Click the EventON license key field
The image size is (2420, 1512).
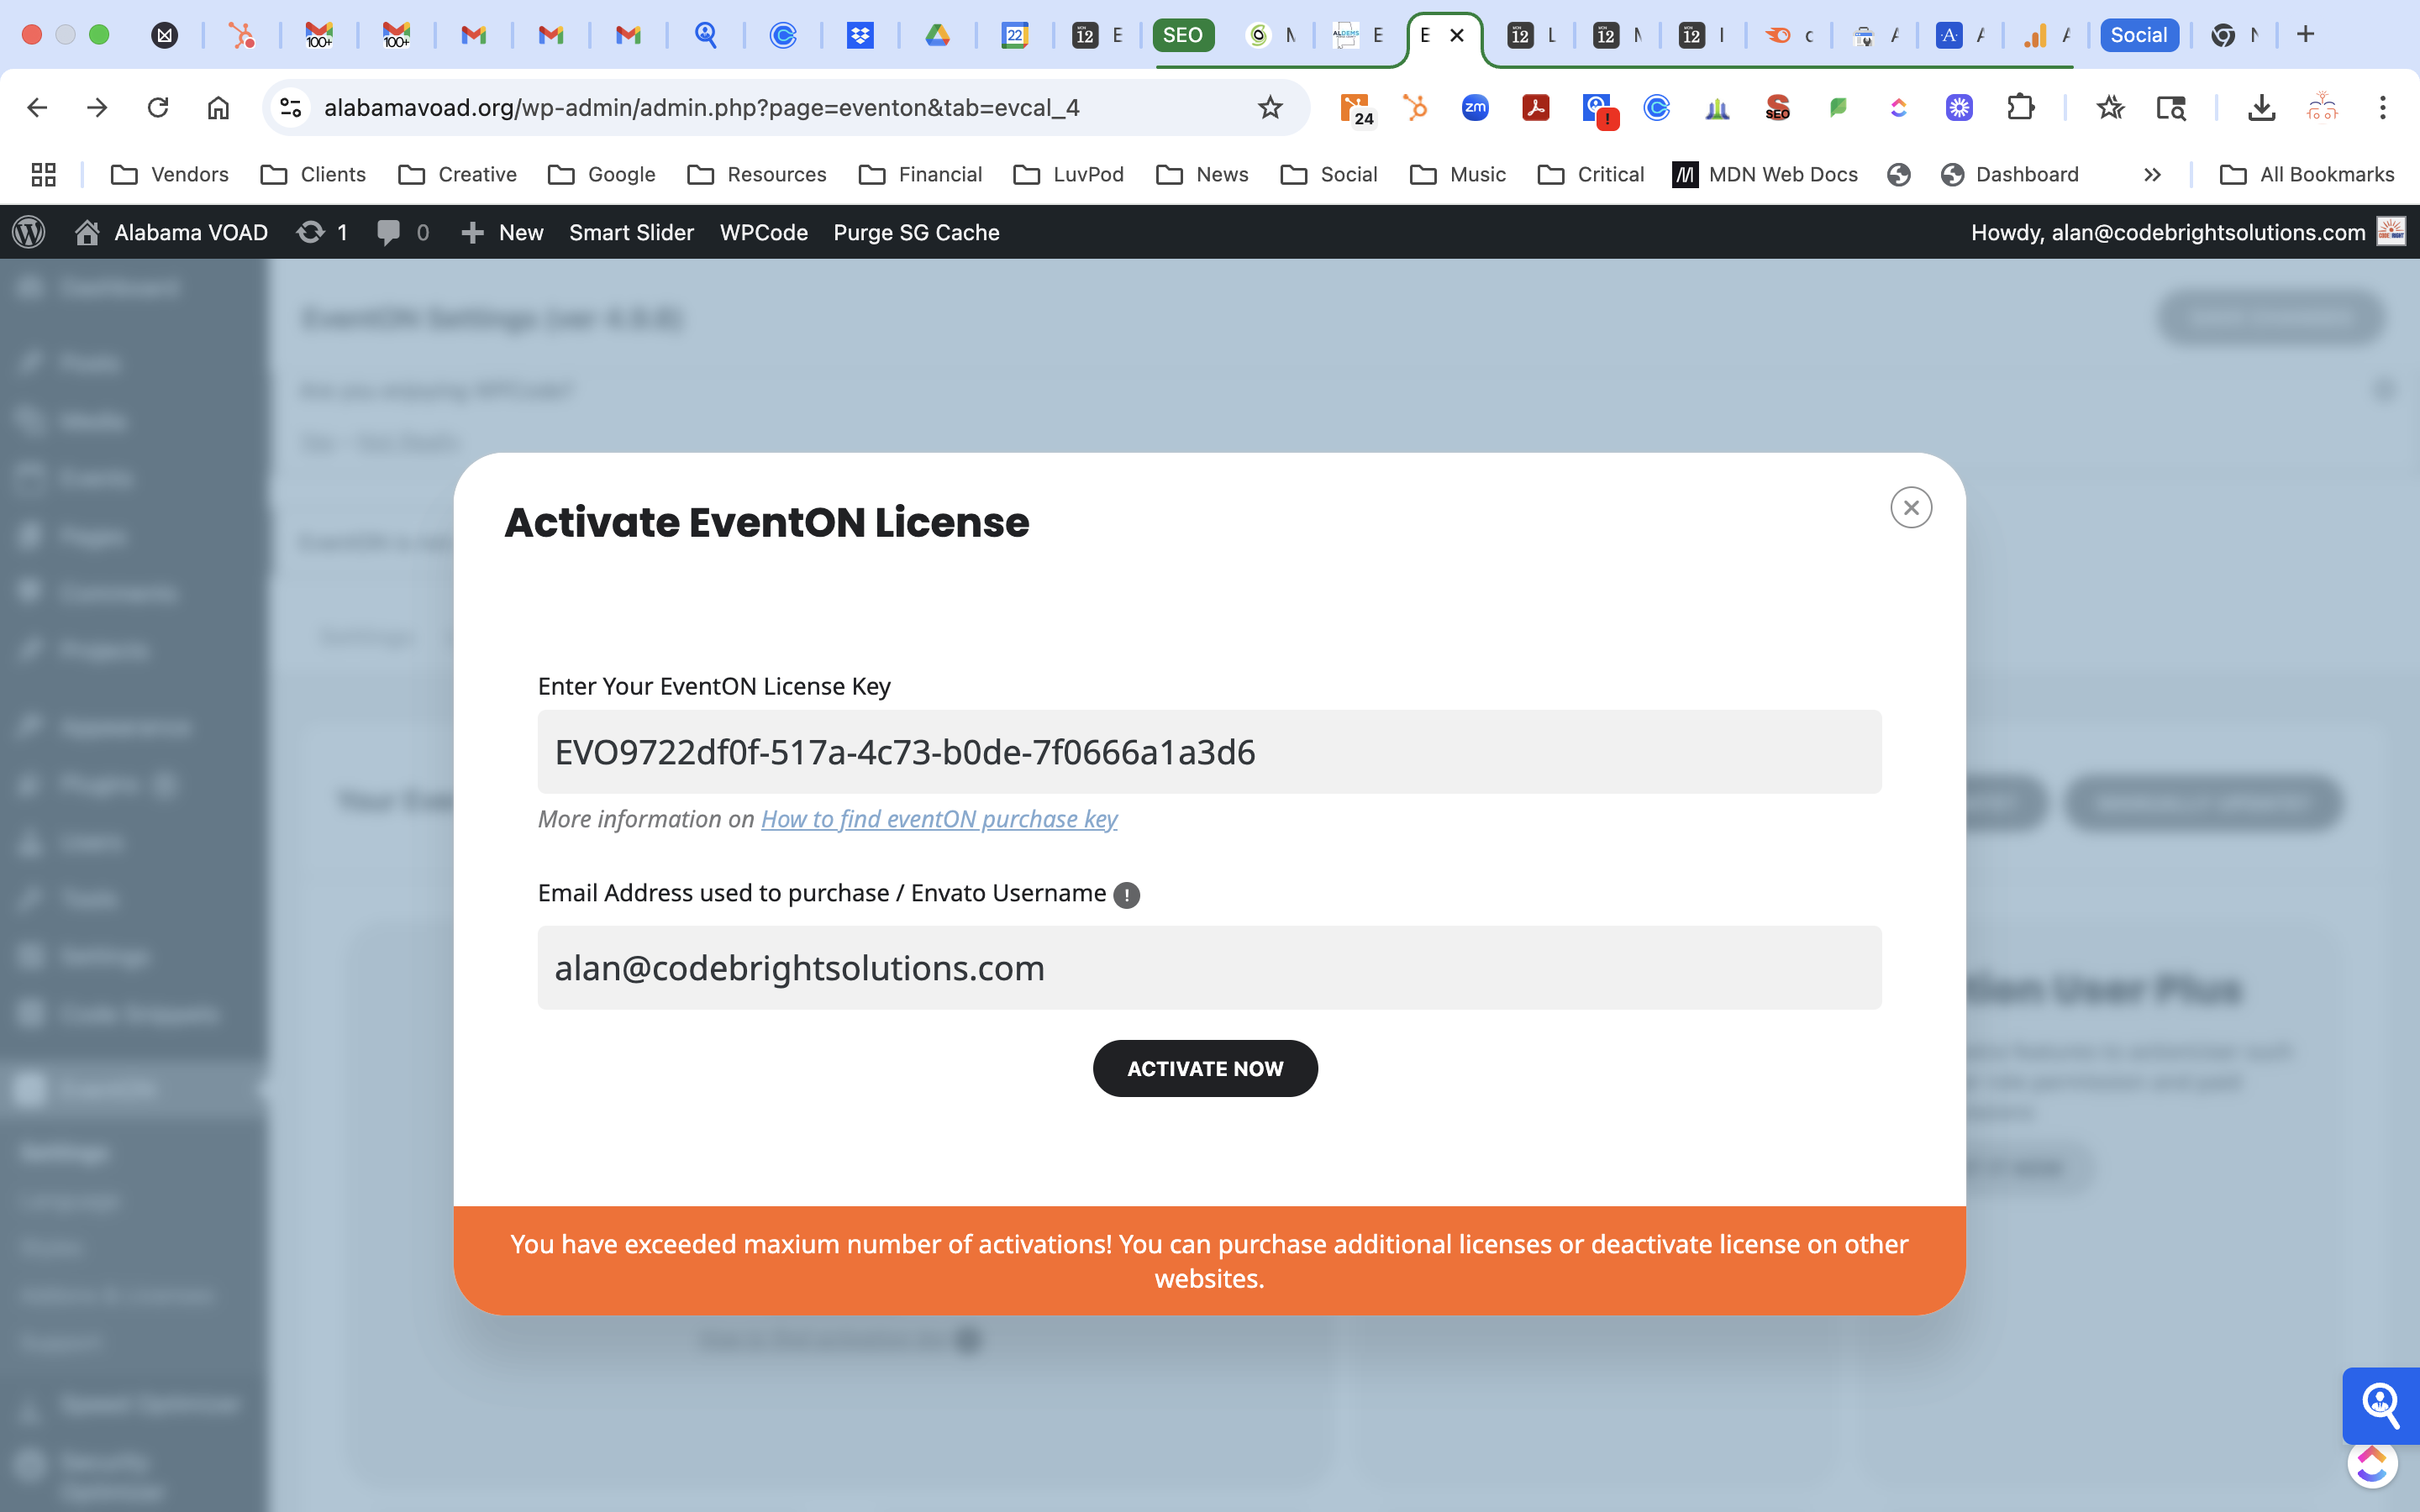point(1209,752)
